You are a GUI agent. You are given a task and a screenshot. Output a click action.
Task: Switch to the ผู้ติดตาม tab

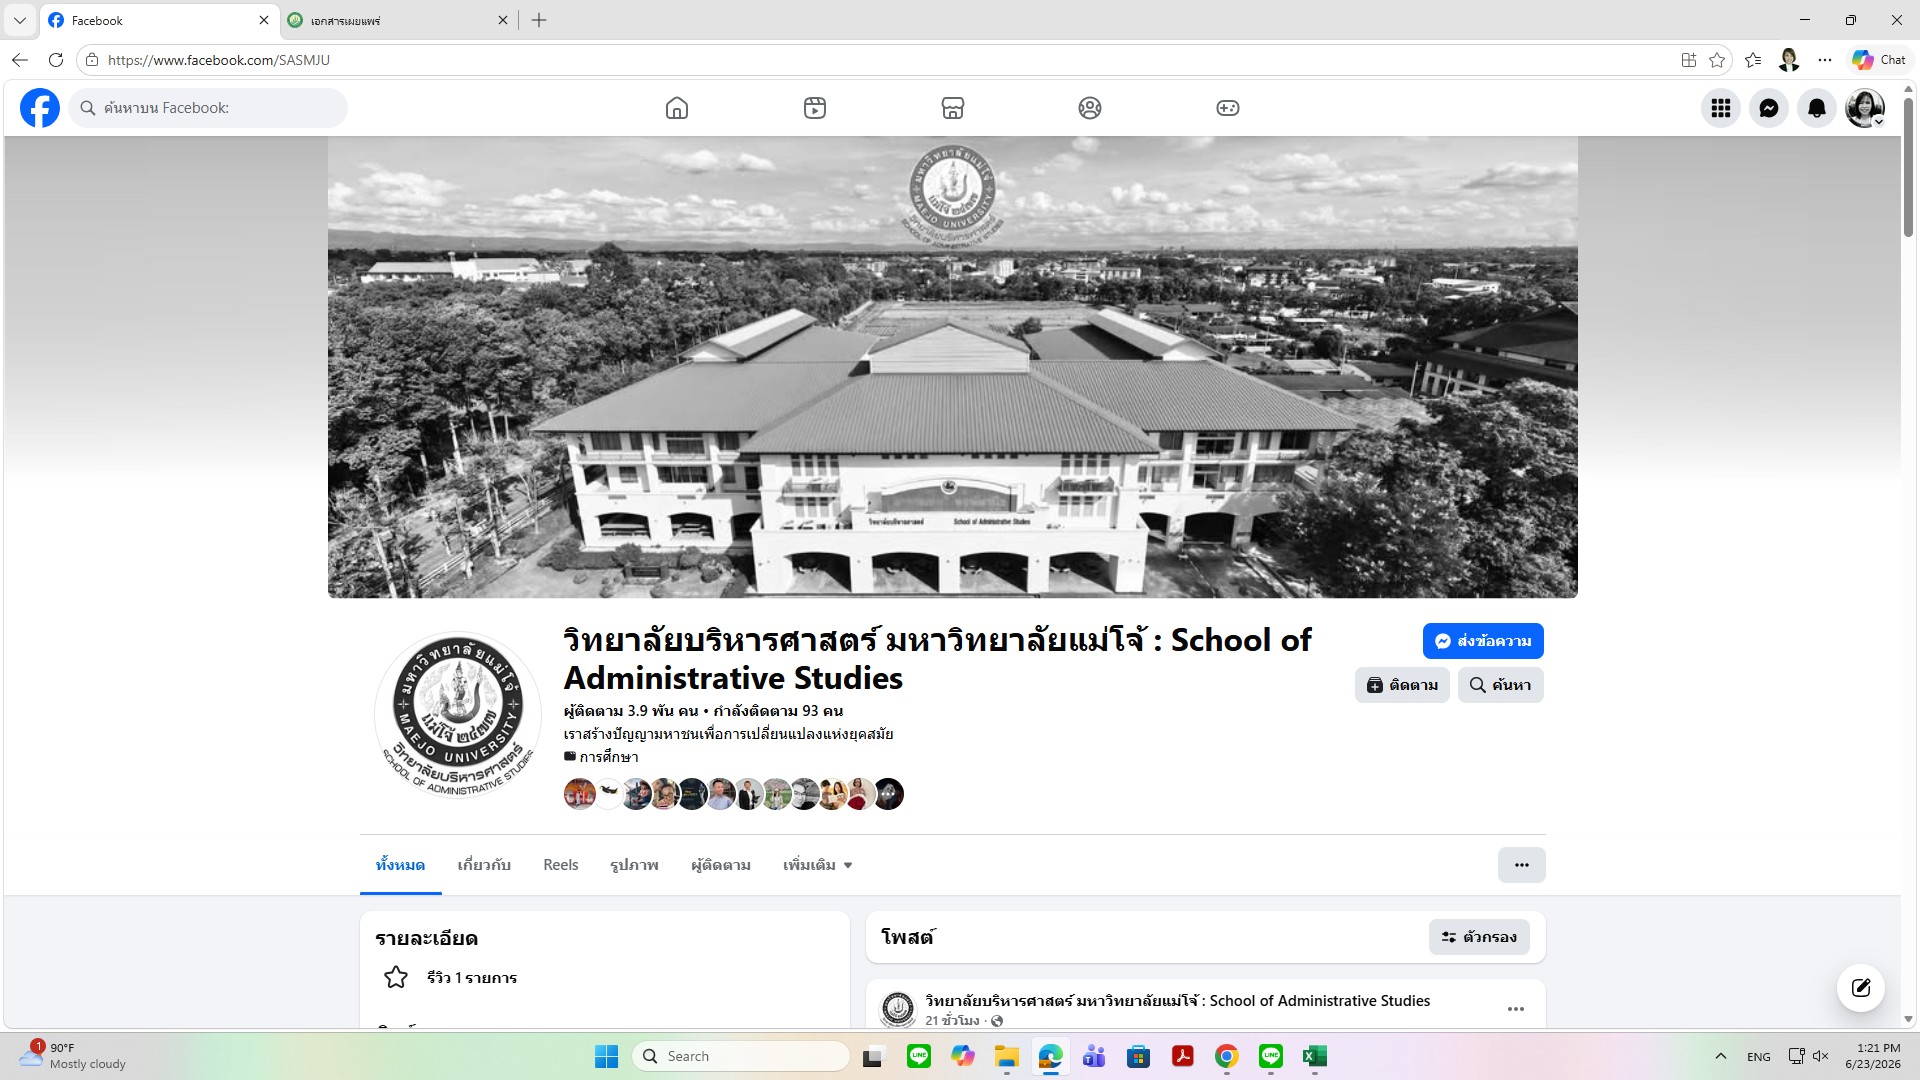pos(720,865)
